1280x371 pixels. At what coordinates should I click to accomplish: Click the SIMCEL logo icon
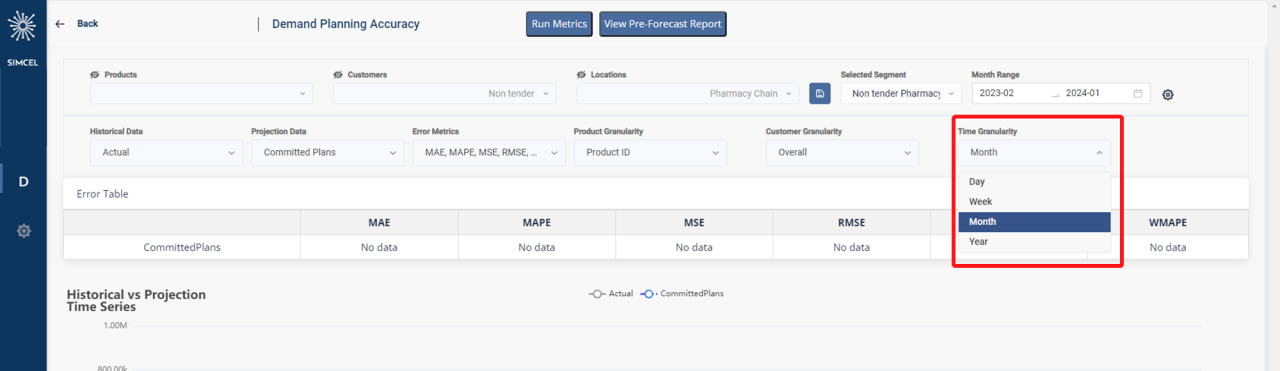pyautogui.click(x=23, y=26)
